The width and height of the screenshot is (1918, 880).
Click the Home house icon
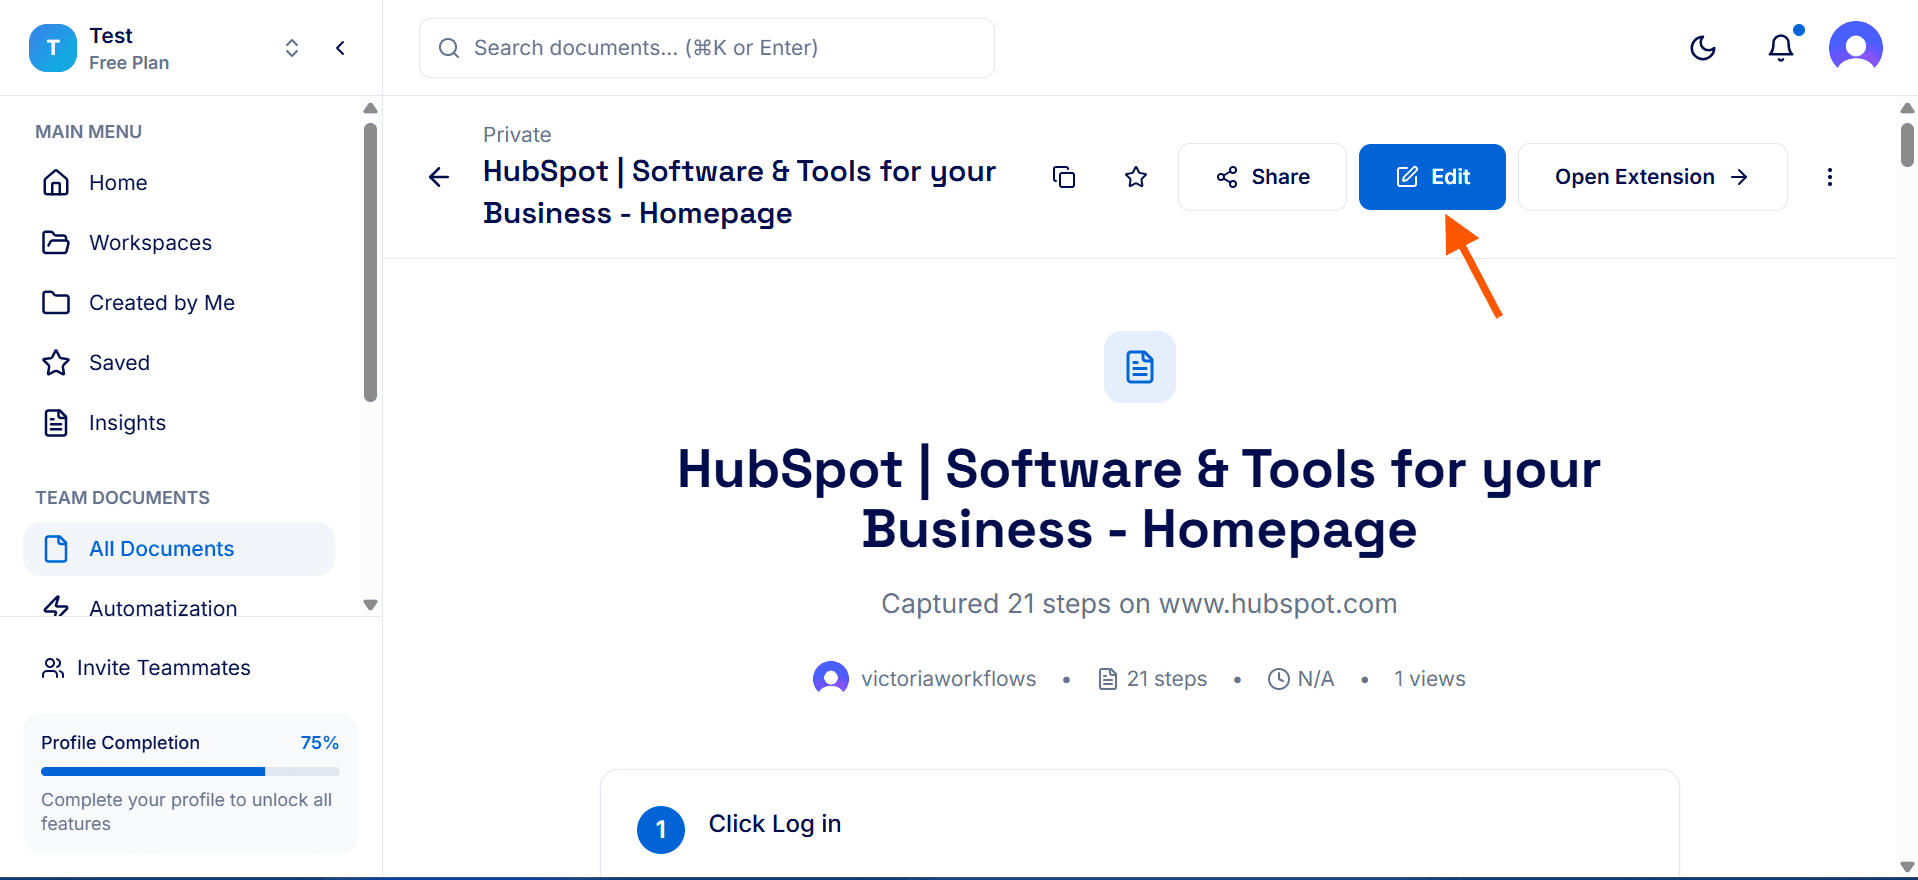56,183
